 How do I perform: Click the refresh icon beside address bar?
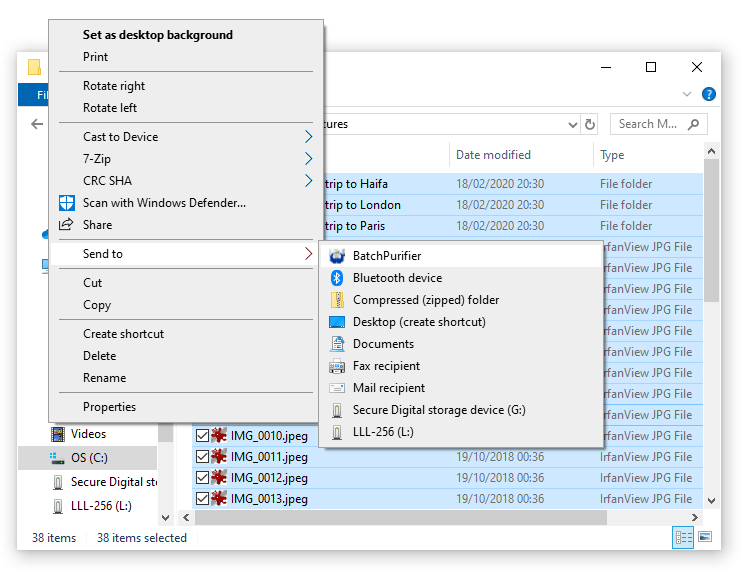(589, 124)
